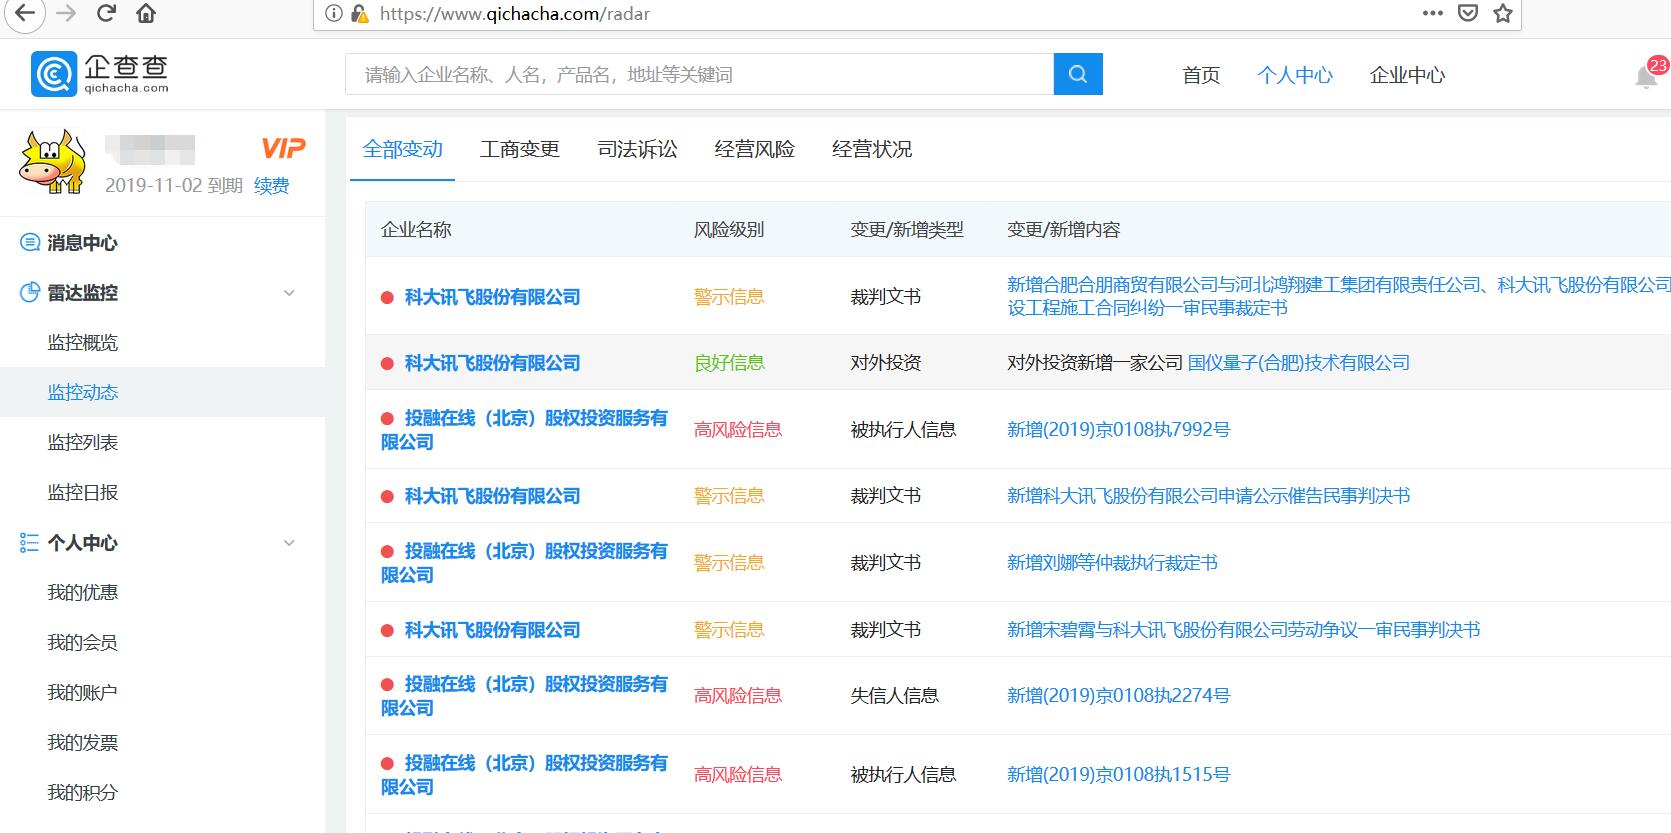1671x833 pixels.
Task: Open page actions three-dot menu
Action: click(x=1432, y=14)
